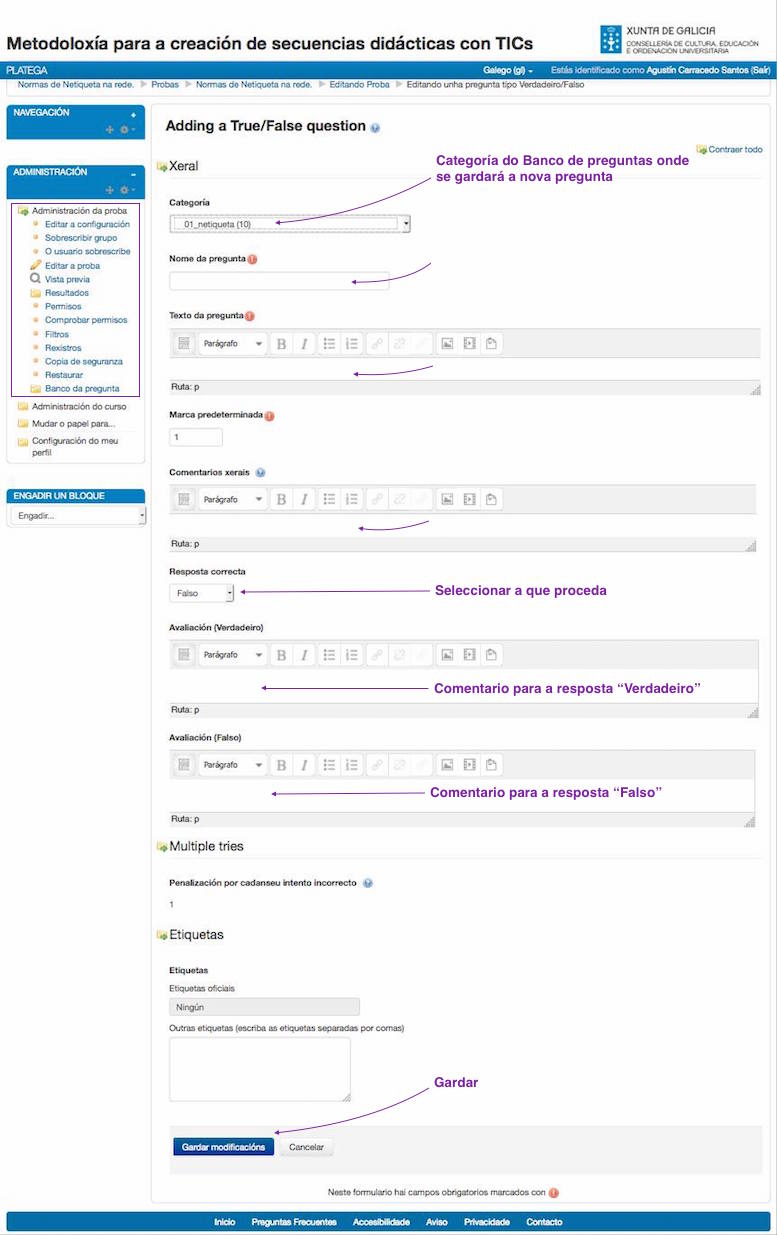Screen dimensions: 777x1235
Task: Open Parágrafo format dropdown in Comentarios xerais
Action: click(x=233, y=499)
